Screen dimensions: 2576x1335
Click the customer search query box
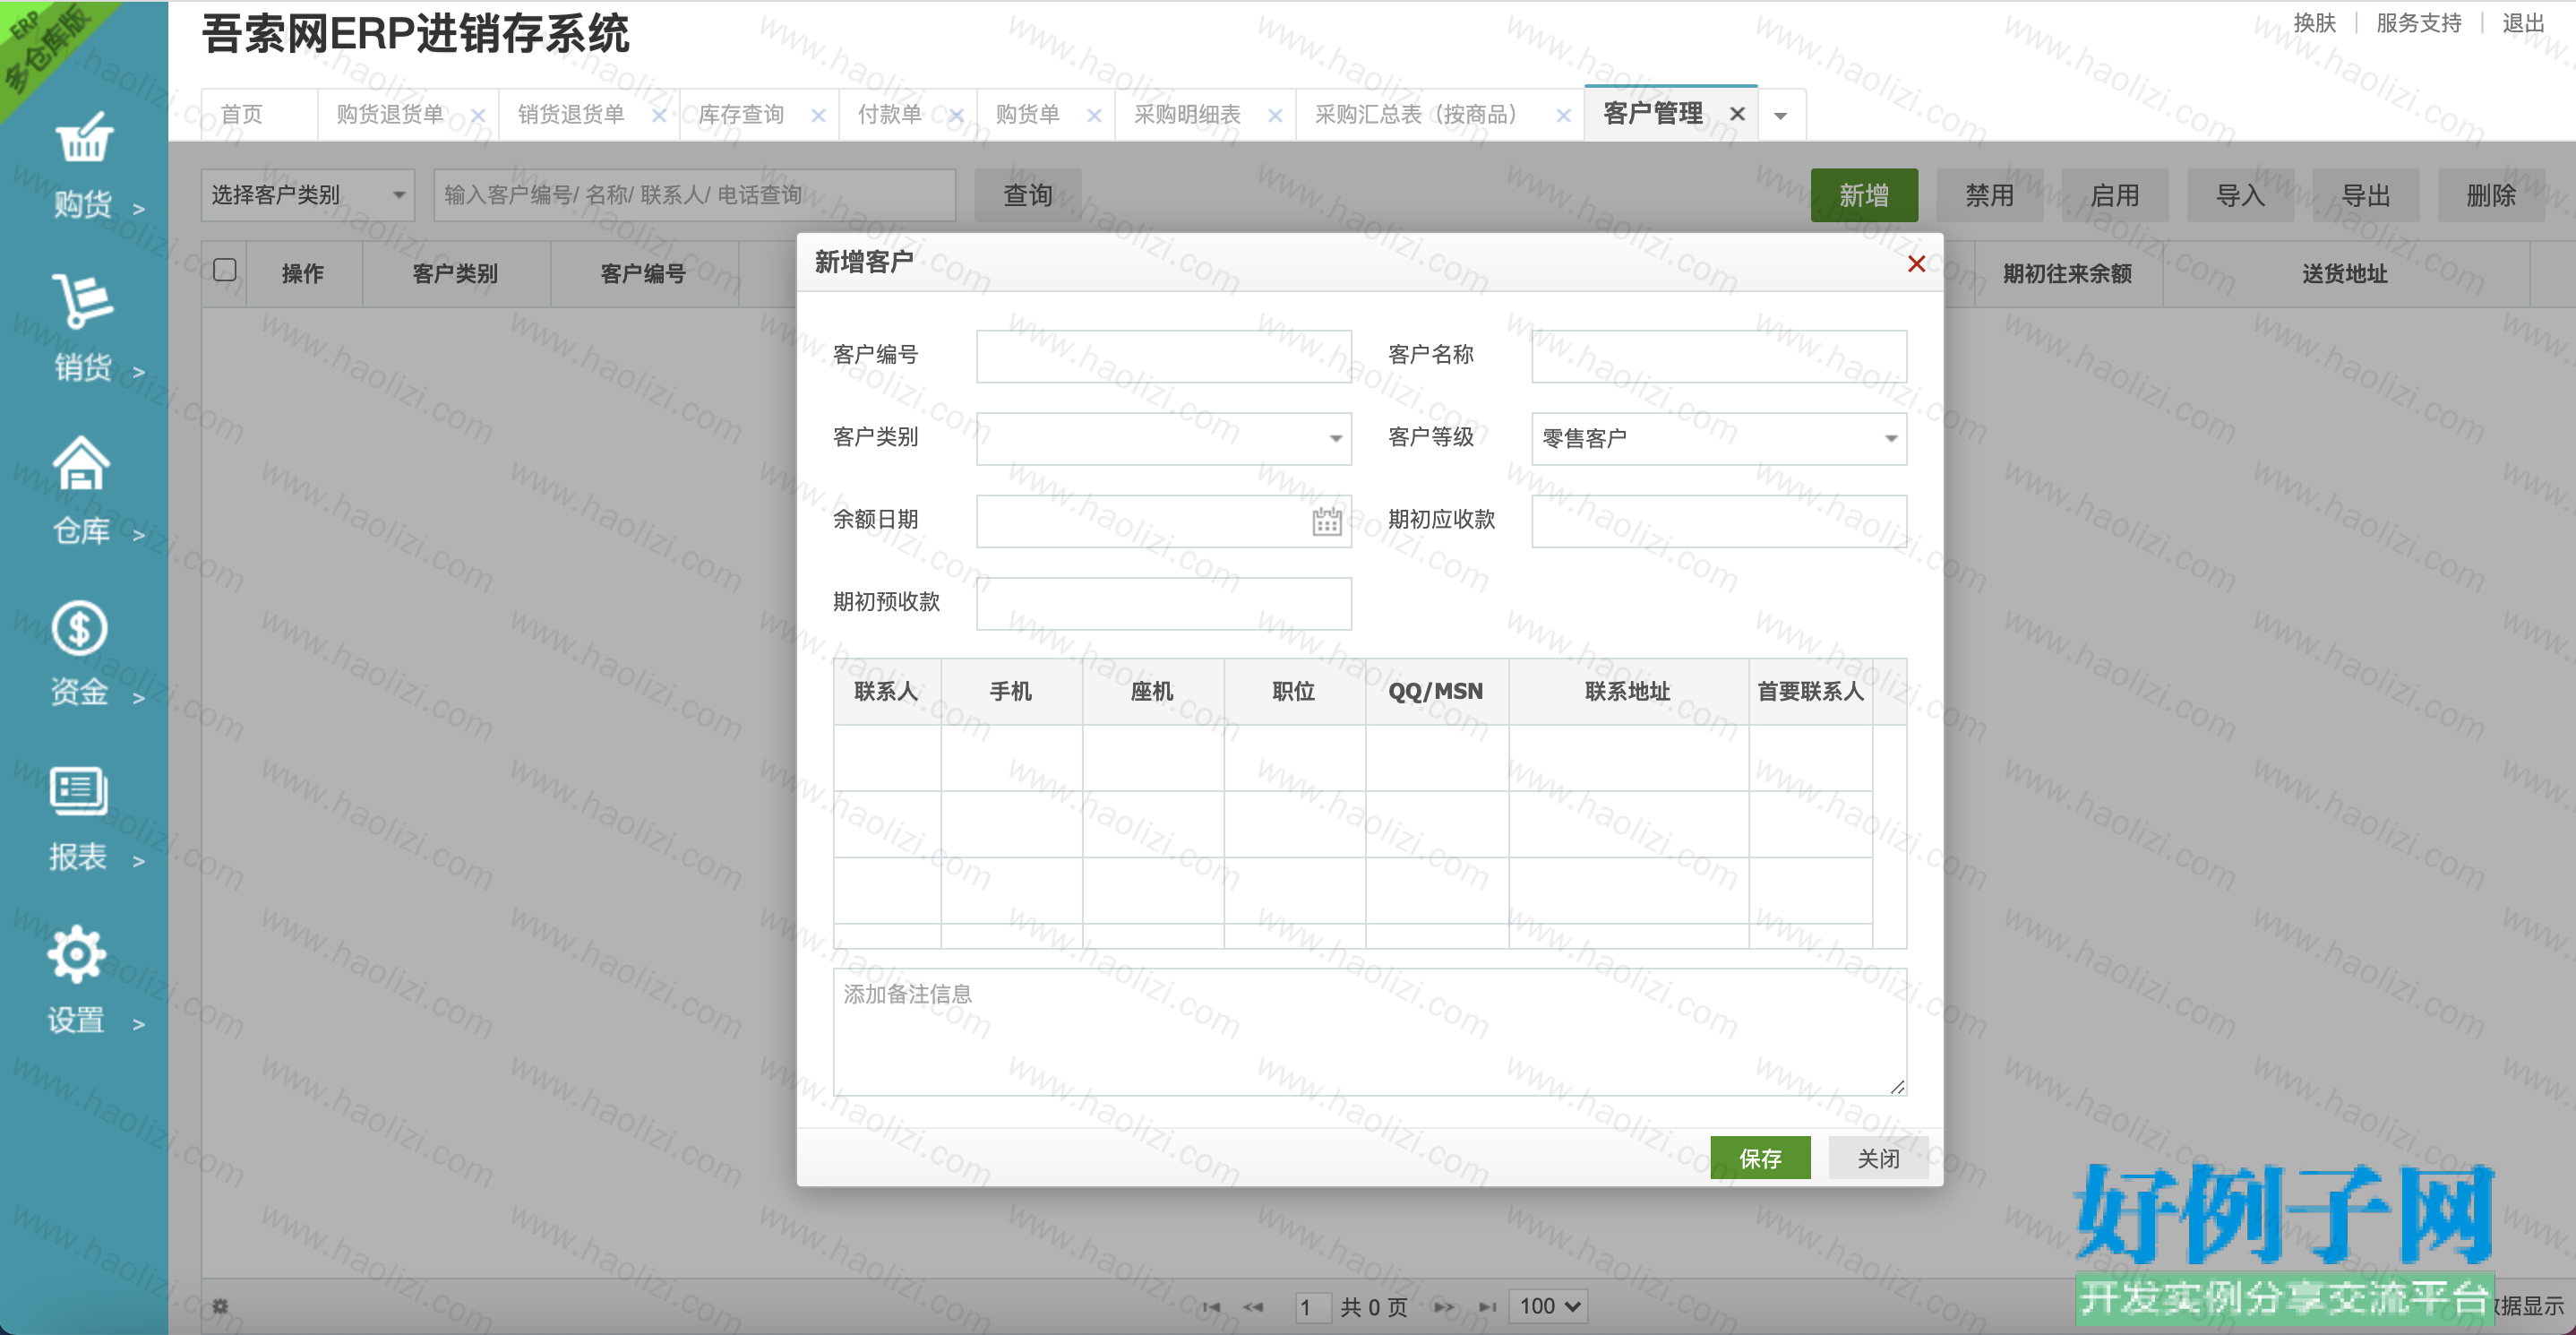pyautogui.click(x=695, y=195)
